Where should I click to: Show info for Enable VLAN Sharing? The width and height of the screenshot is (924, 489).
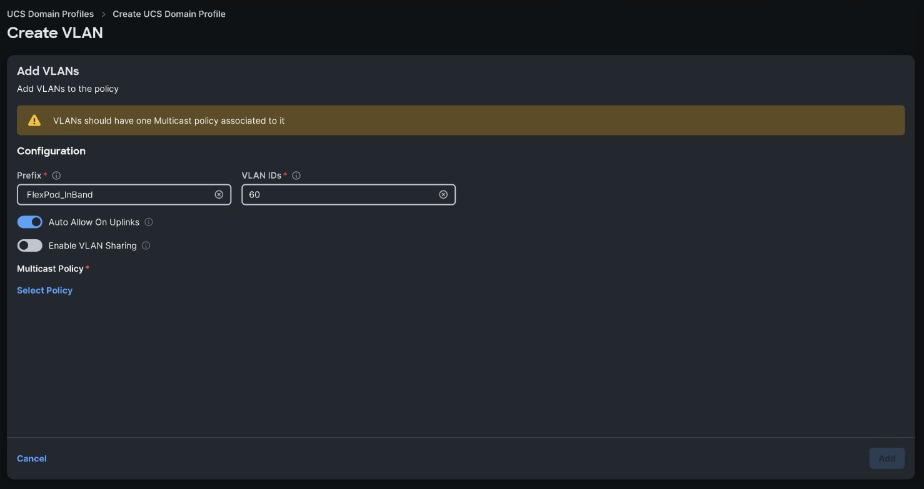point(146,246)
